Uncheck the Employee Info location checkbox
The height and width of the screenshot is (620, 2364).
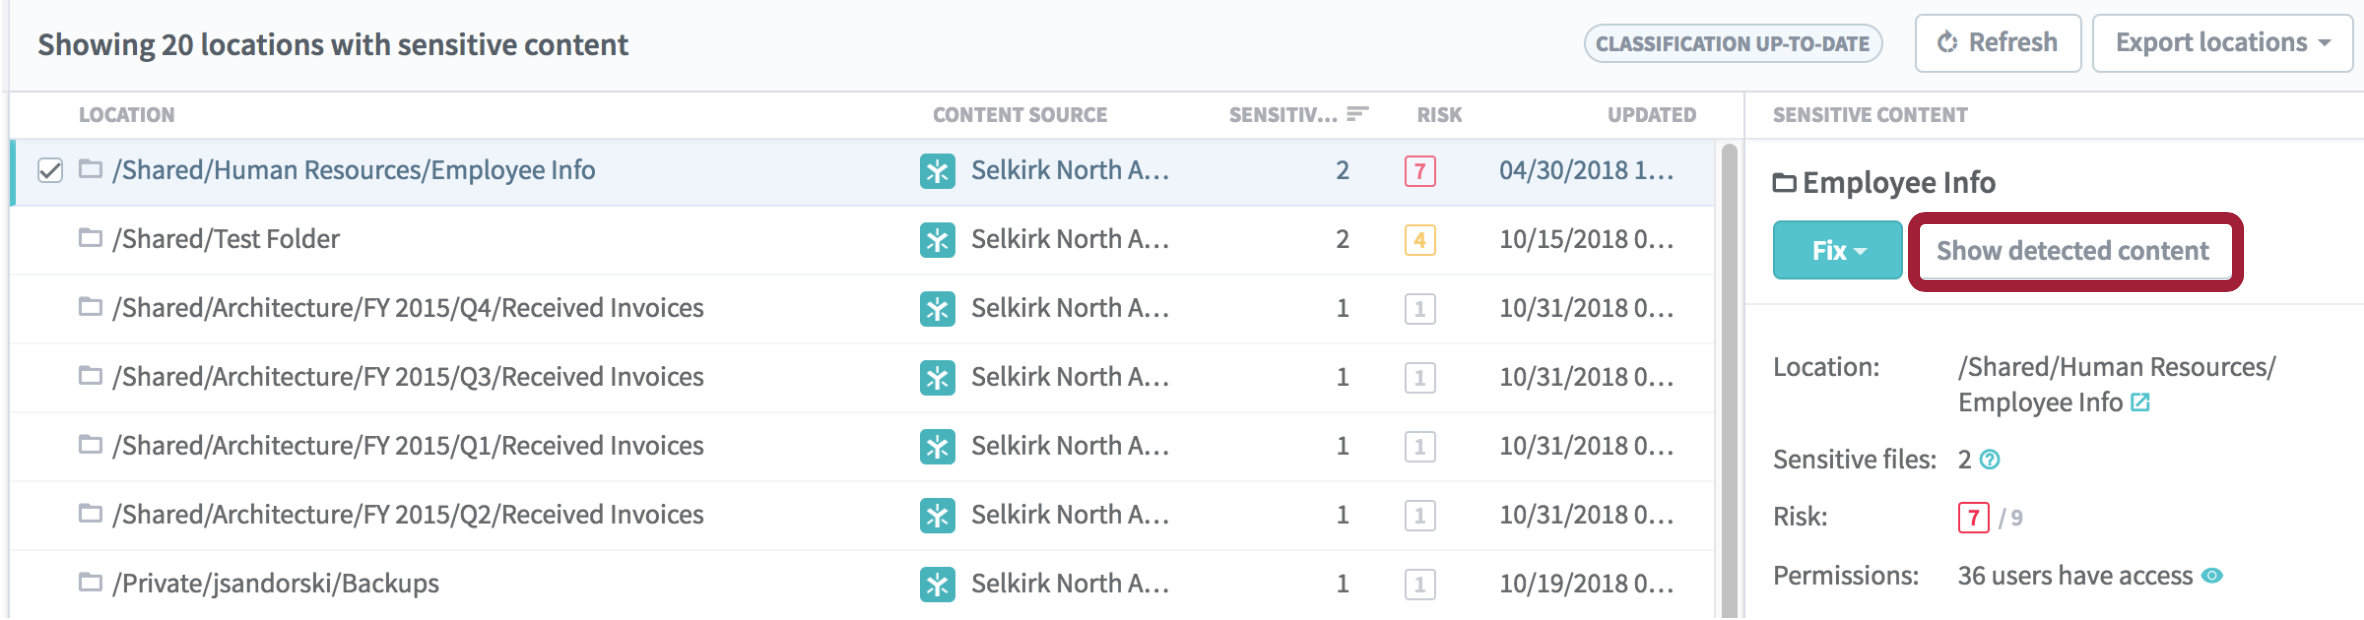50,171
